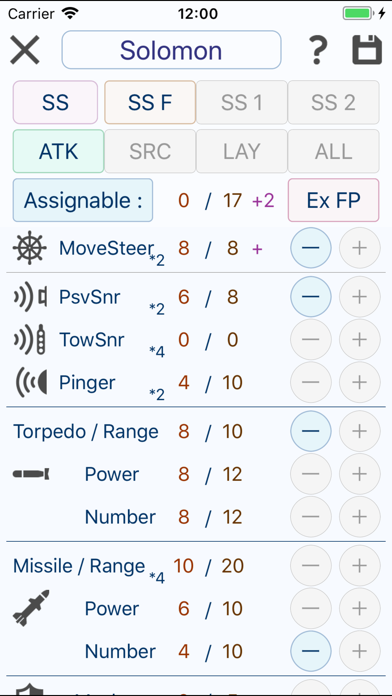Screen dimensions: 392x696
Task: Decrease Missile Number with the minus button
Action: 311,651
